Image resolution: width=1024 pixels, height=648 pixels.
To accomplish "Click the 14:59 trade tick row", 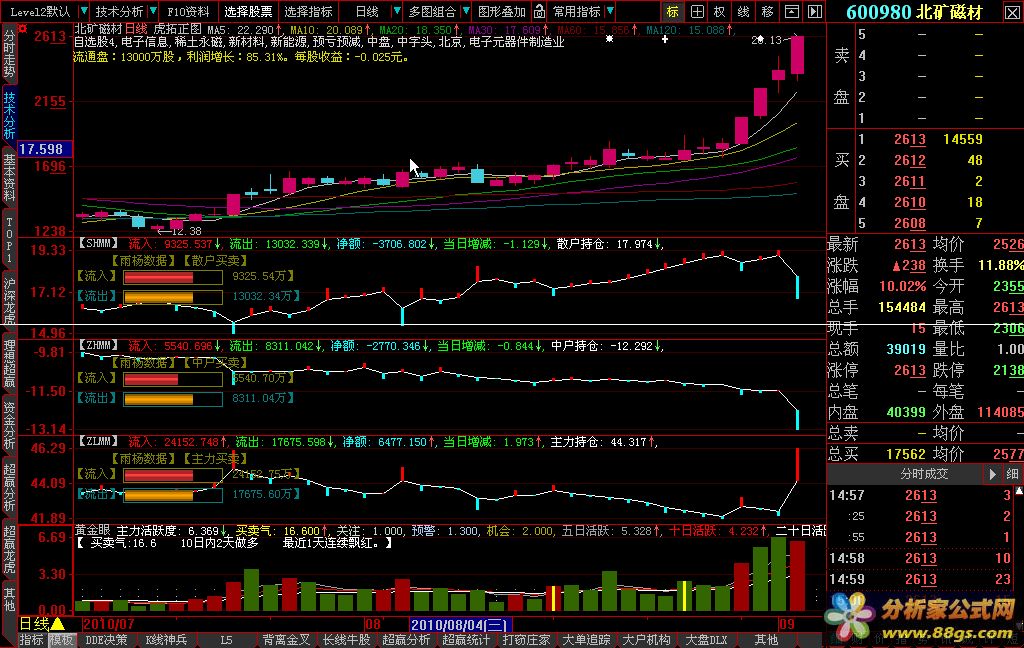I will coord(920,579).
